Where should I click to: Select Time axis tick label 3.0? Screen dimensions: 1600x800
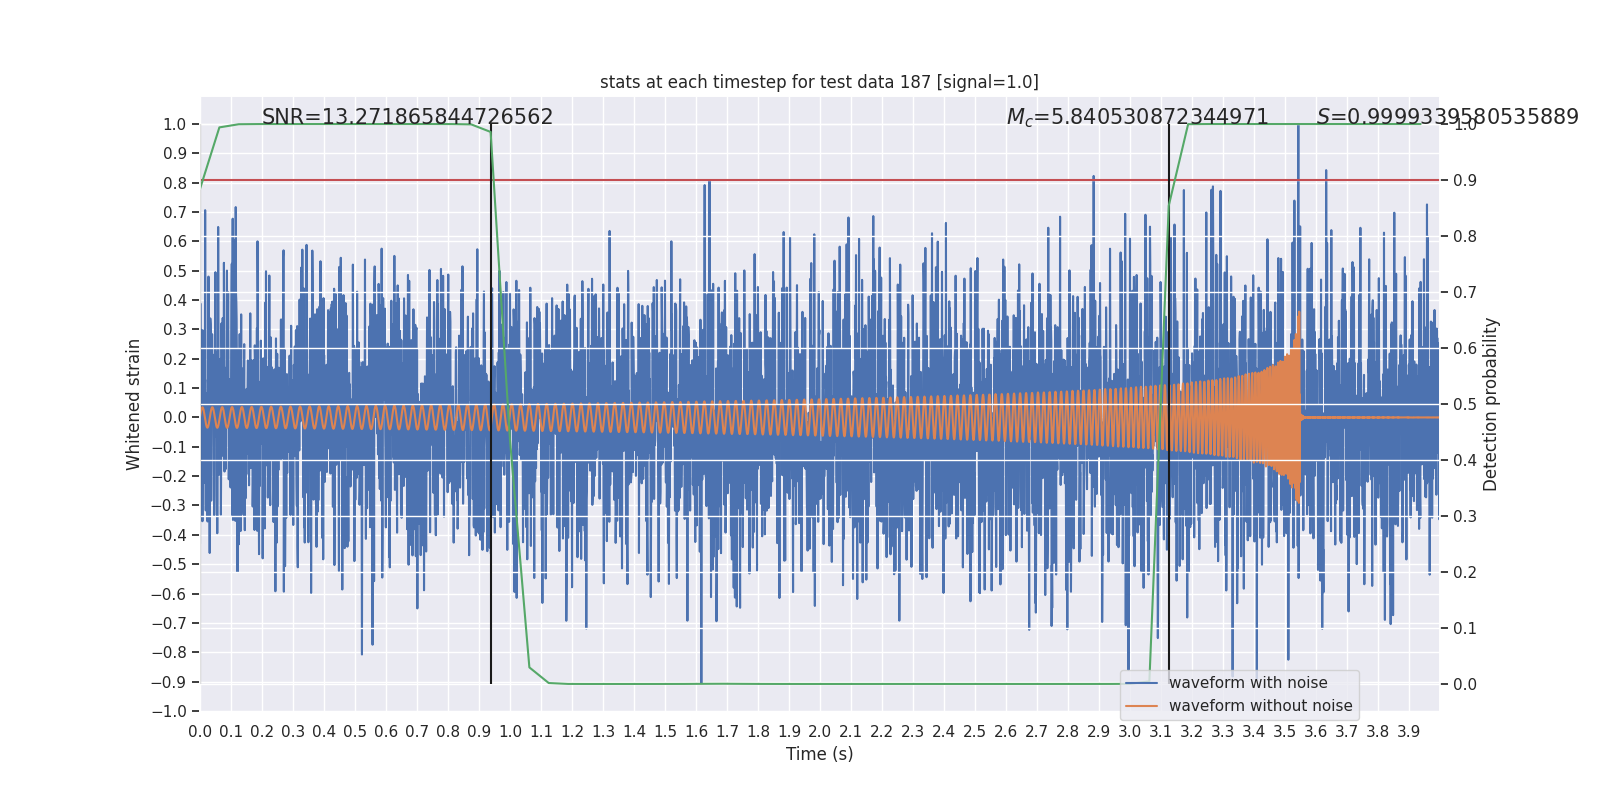1130,732
